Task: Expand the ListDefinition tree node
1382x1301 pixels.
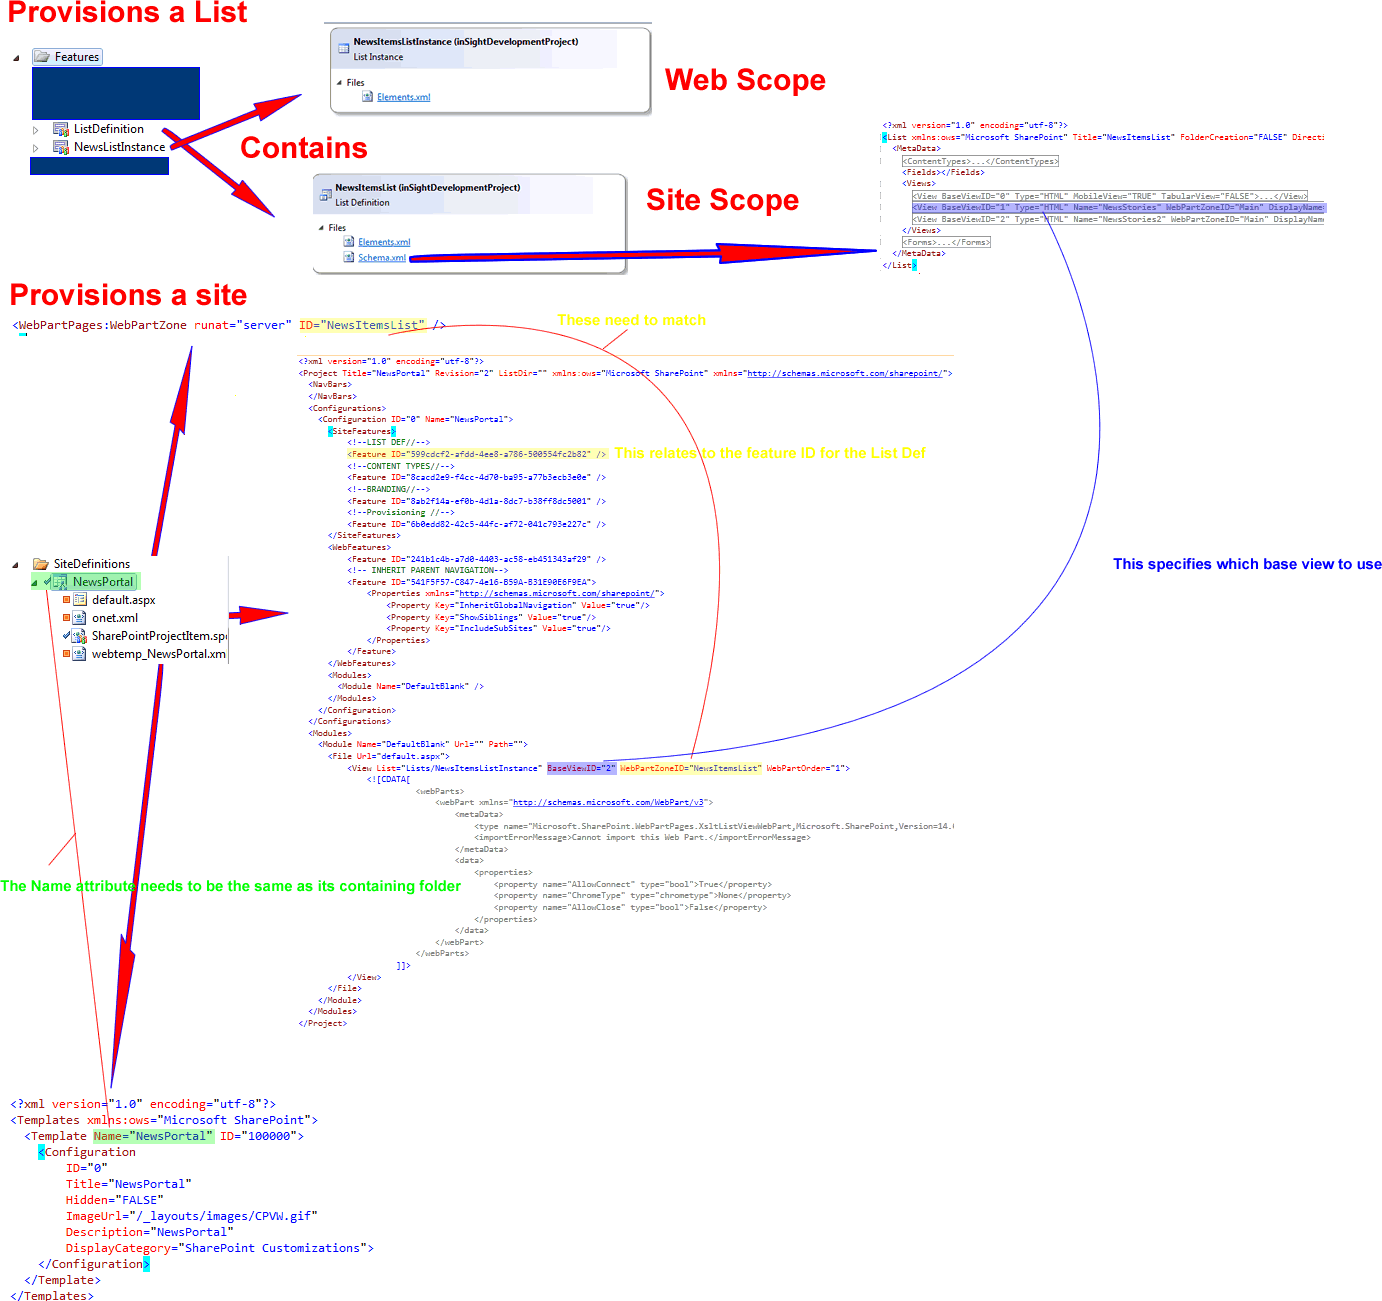Action: (x=36, y=130)
